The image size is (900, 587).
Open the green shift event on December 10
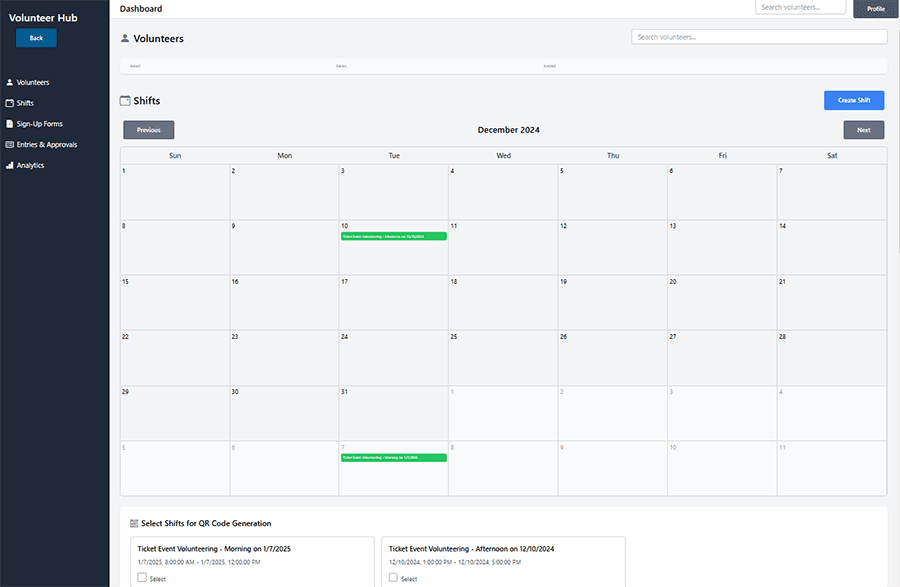point(394,236)
